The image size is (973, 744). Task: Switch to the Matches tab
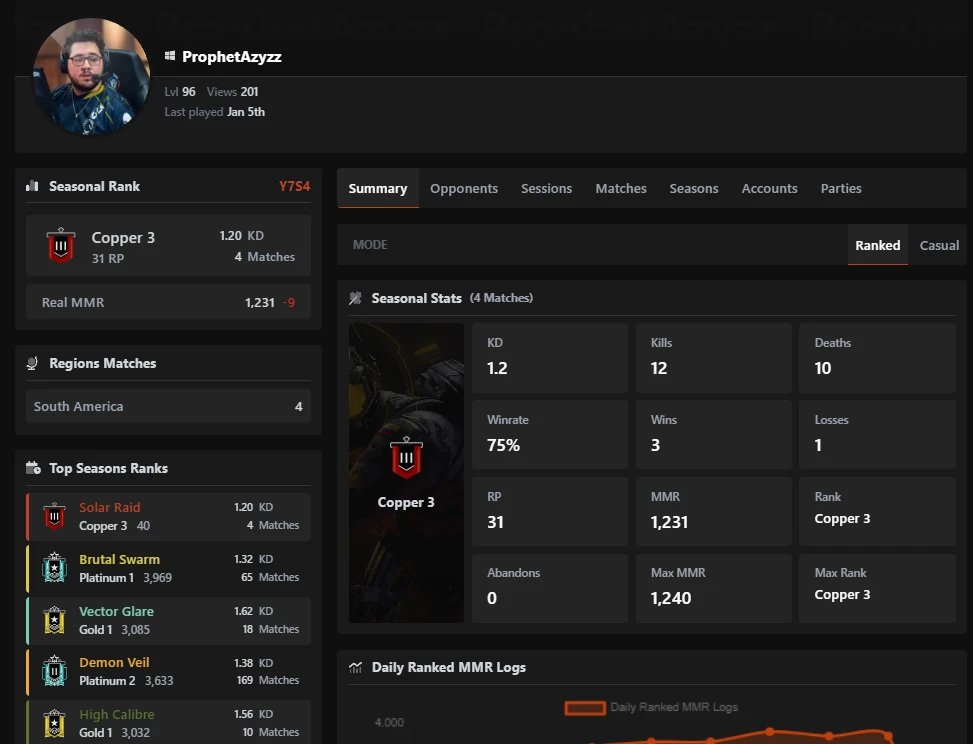(x=621, y=188)
